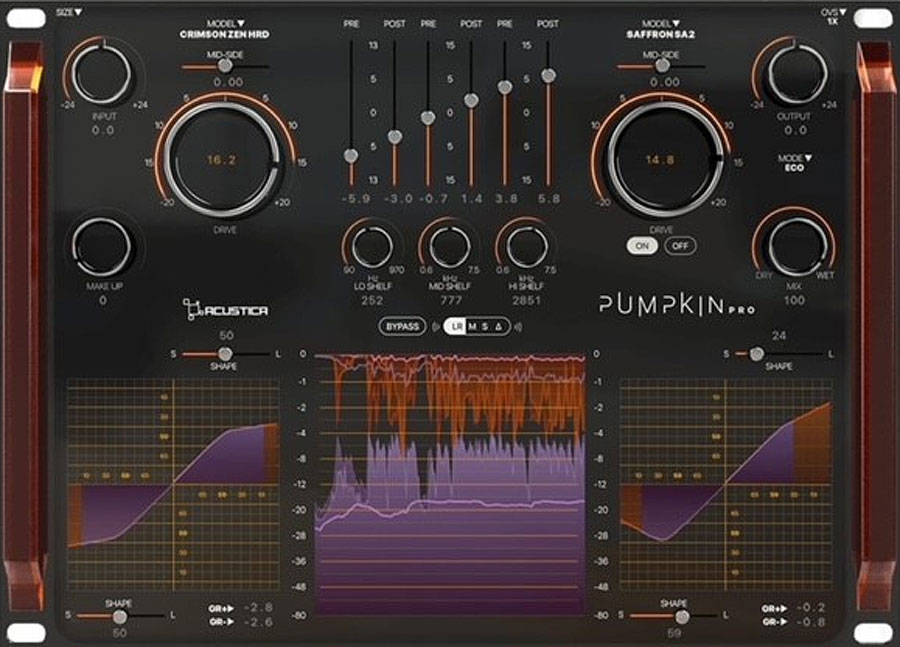
Task: Click the input speaker icon beside BYPASS
Action: pyautogui.click(x=436, y=327)
